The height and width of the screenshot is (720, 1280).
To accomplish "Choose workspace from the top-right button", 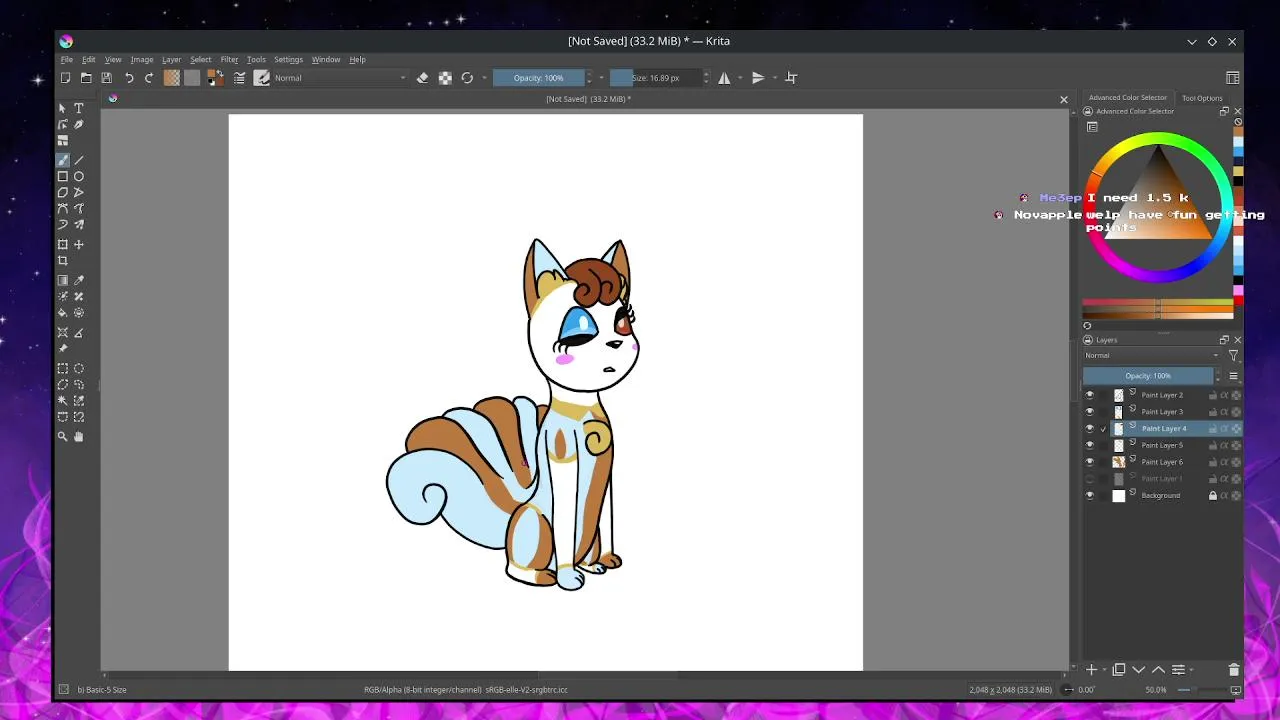I will (x=1233, y=78).
